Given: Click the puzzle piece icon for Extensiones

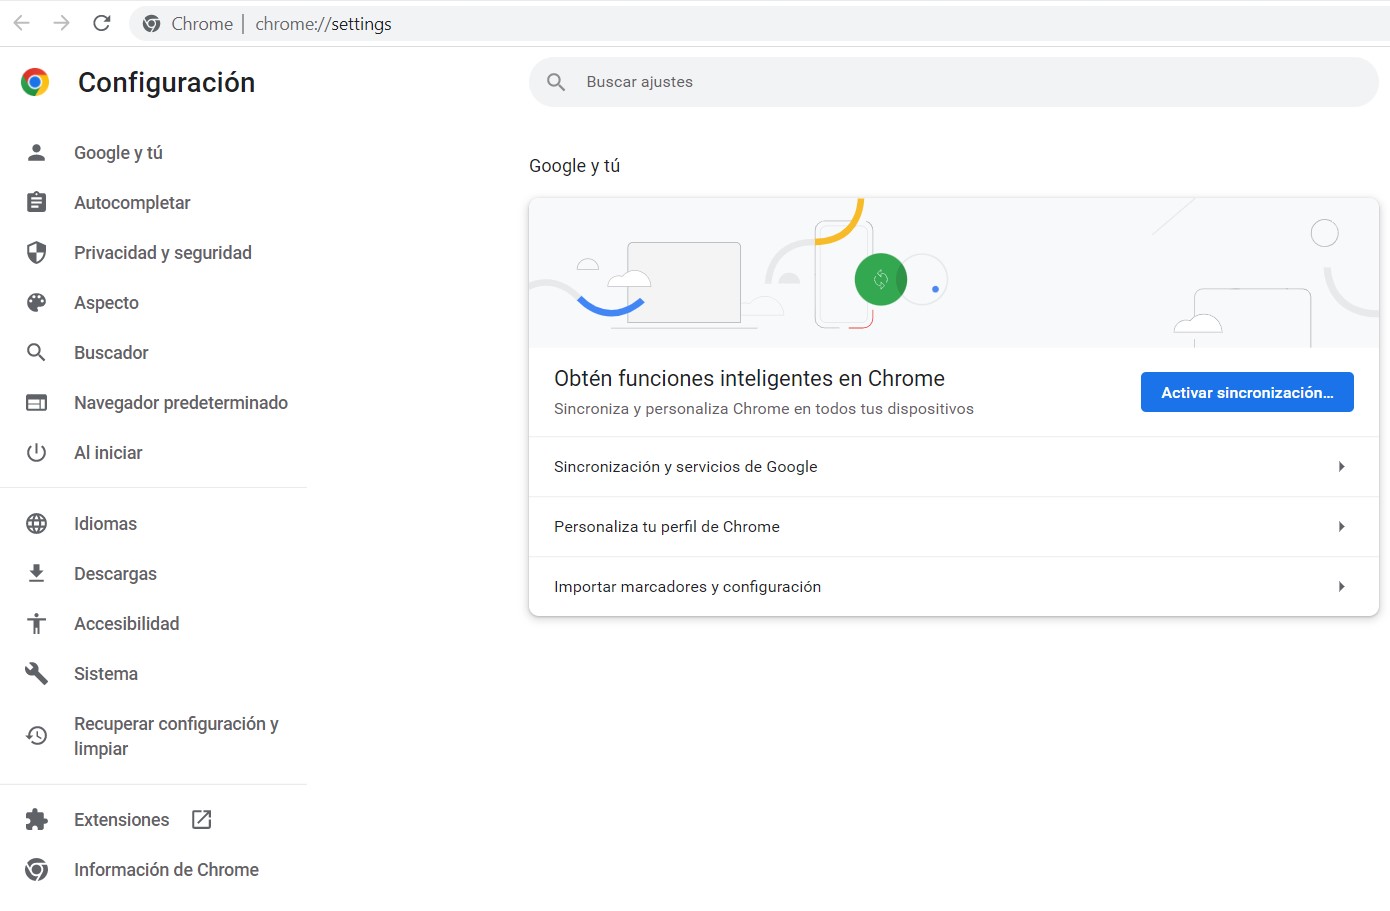Looking at the screenshot, I should [37, 819].
